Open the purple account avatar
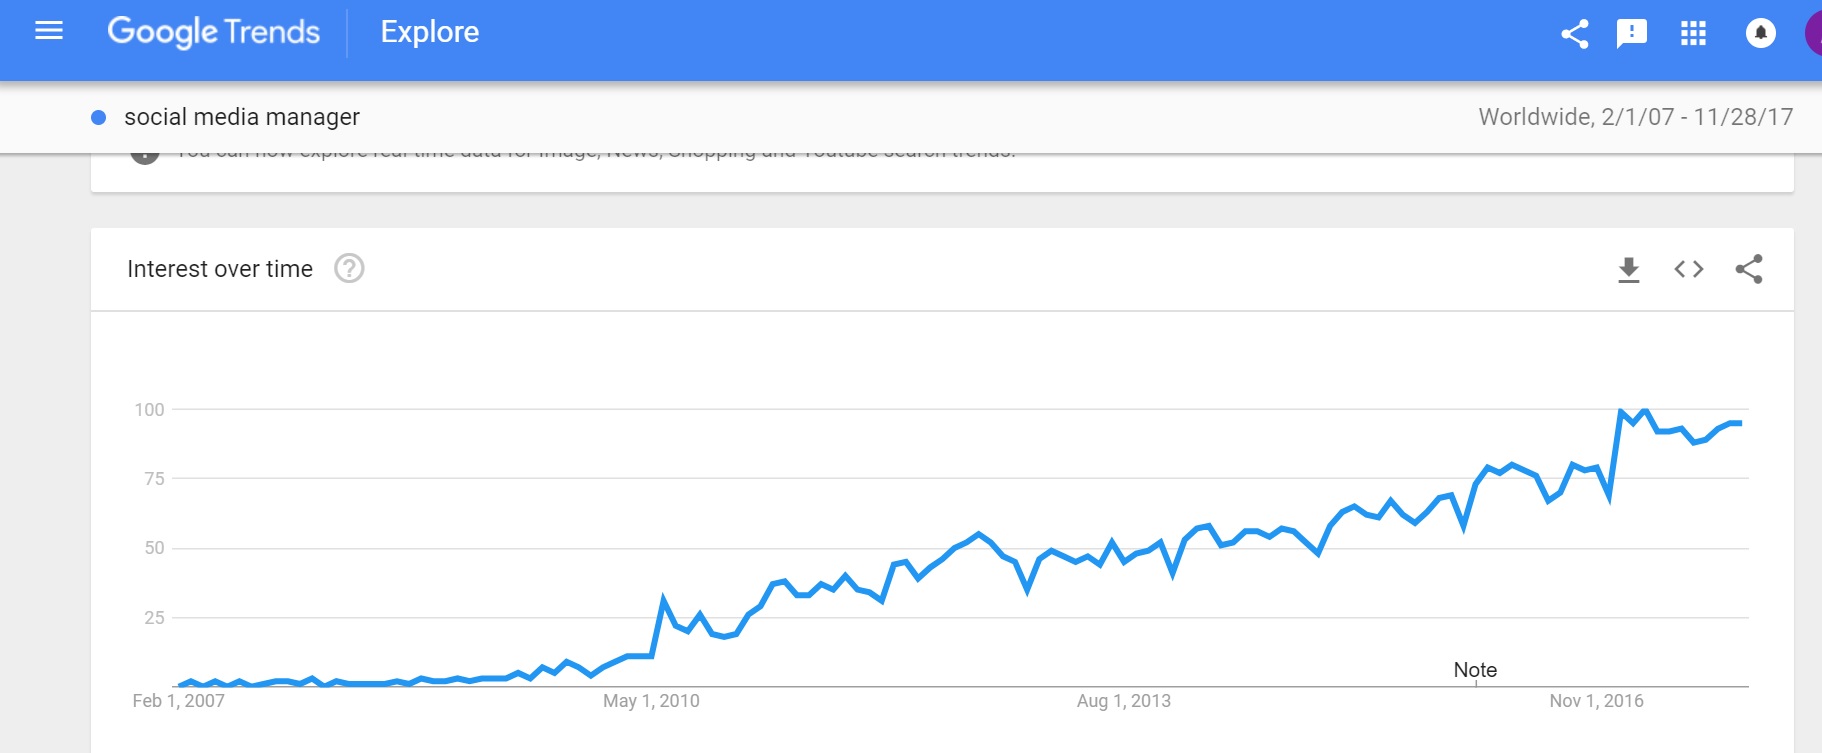The height and width of the screenshot is (753, 1822). [1813, 33]
